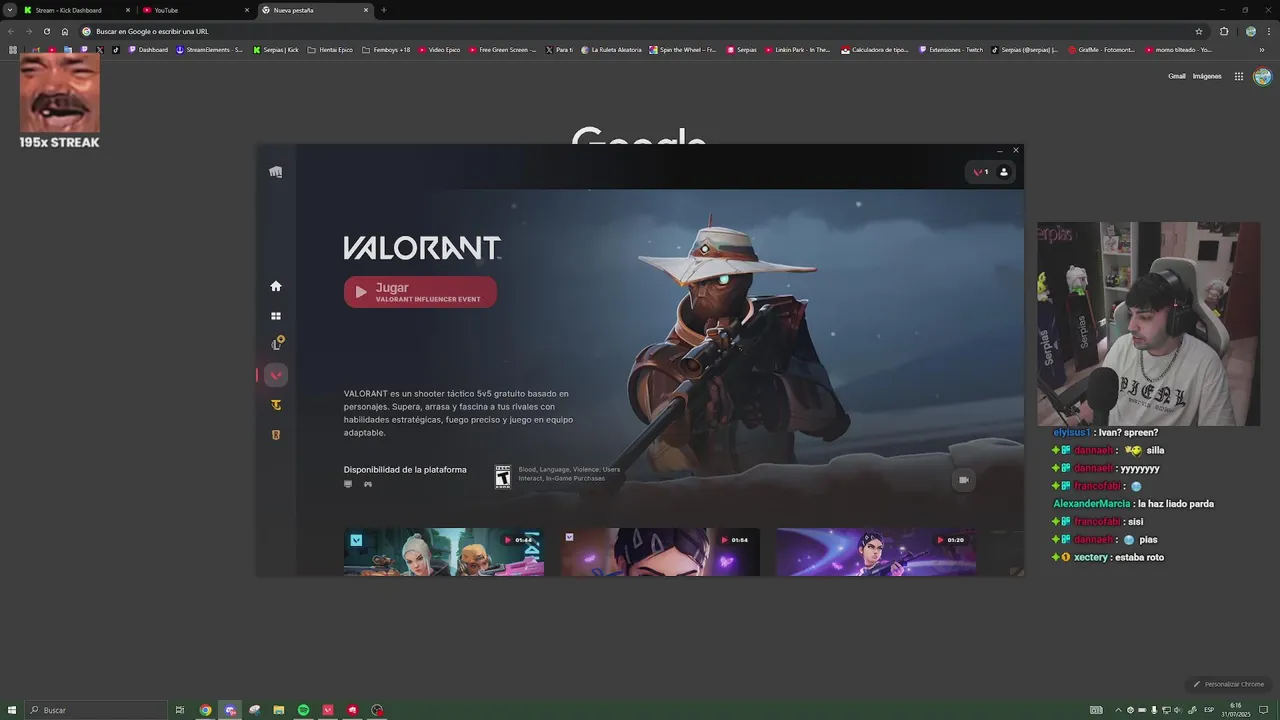
Task: Open the Chrome extensions puzzle icon
Action: click(1224, 31)
